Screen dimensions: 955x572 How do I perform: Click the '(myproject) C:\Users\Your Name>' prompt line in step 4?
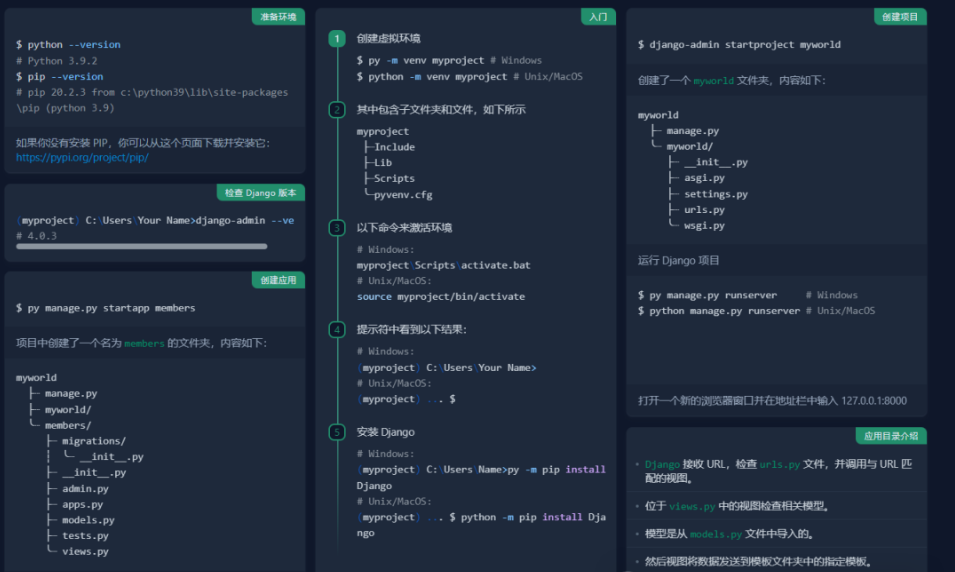(446, 367)
